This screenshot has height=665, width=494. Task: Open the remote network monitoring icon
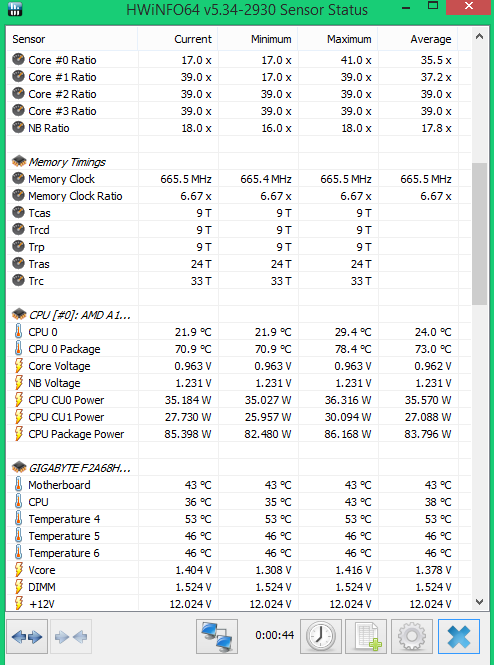217,637
